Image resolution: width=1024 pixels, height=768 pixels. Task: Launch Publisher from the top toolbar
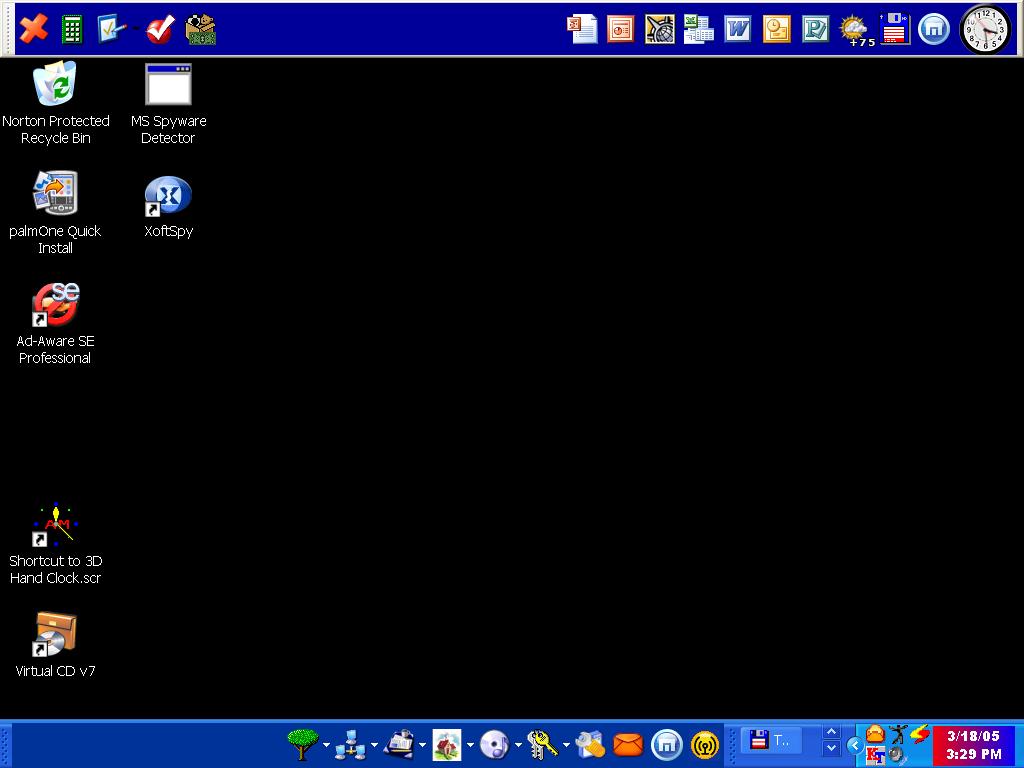tap(816, 29)
